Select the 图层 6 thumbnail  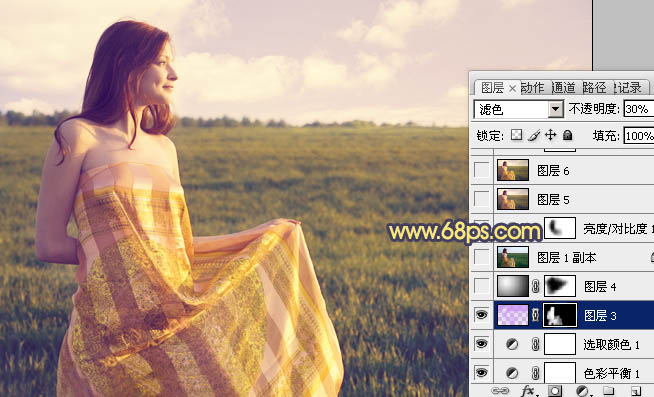pyautogui.click(x=513, y=170)
